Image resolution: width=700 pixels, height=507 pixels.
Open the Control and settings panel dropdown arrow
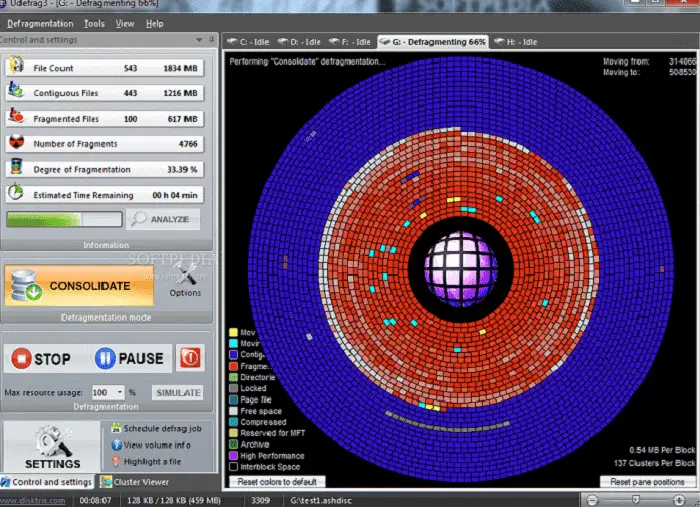[x=199, y=40]
